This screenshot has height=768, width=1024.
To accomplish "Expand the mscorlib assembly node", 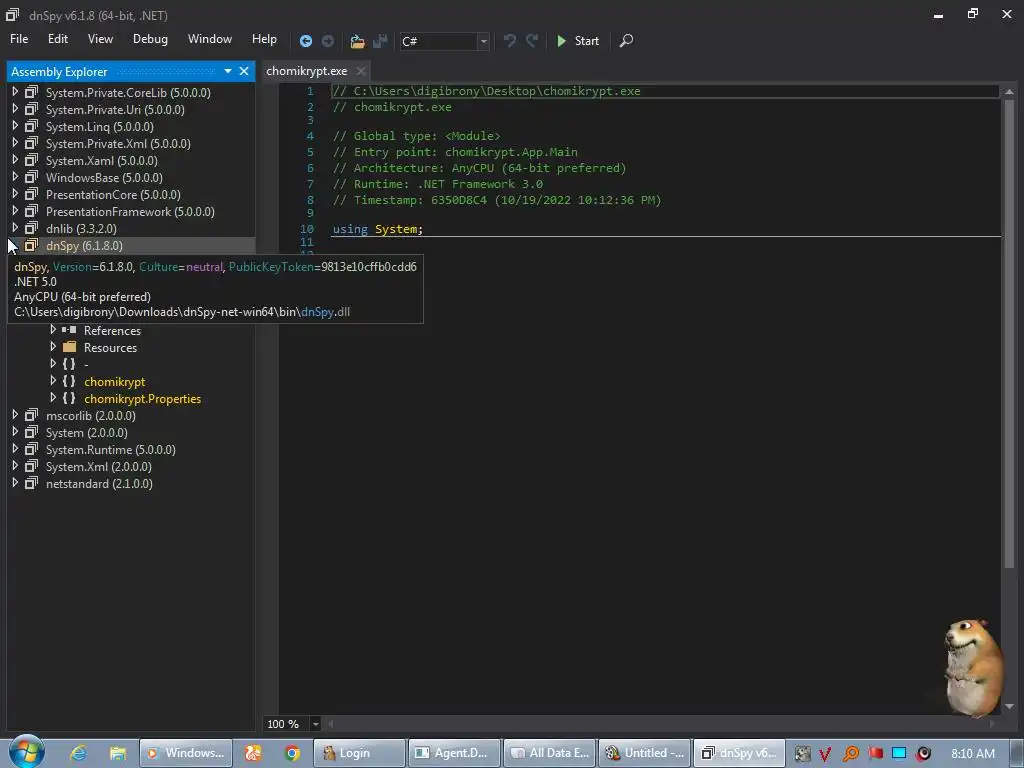I will pyautogui.click(x=15, y=415).
